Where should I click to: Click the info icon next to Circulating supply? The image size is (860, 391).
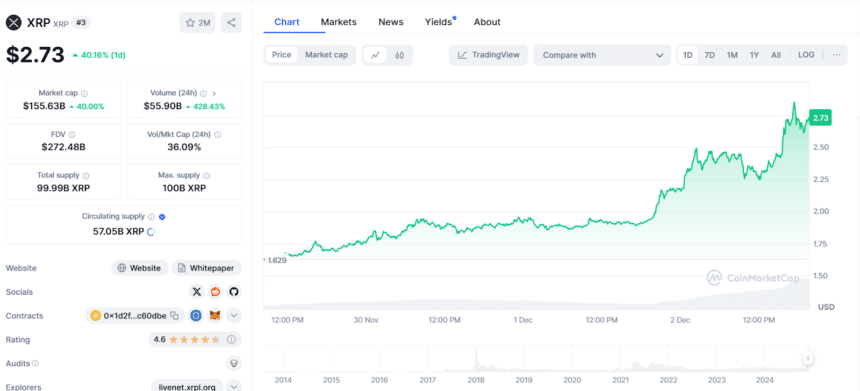pos(151,217)
